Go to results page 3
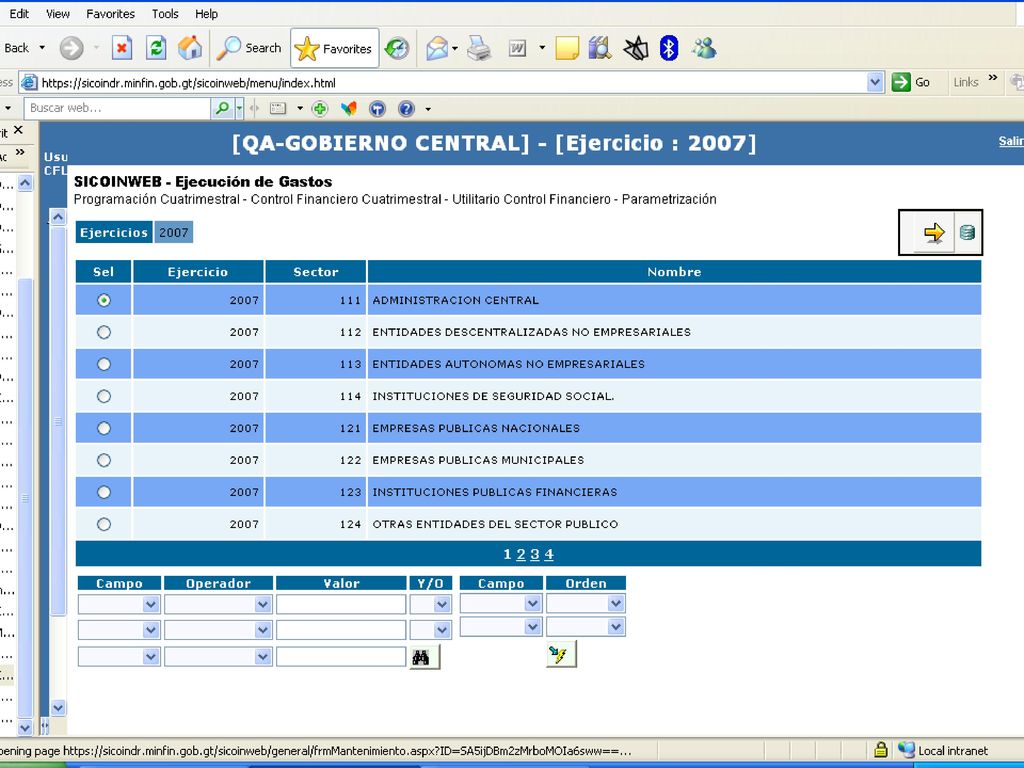1024x768 pixels. [535, 554]
